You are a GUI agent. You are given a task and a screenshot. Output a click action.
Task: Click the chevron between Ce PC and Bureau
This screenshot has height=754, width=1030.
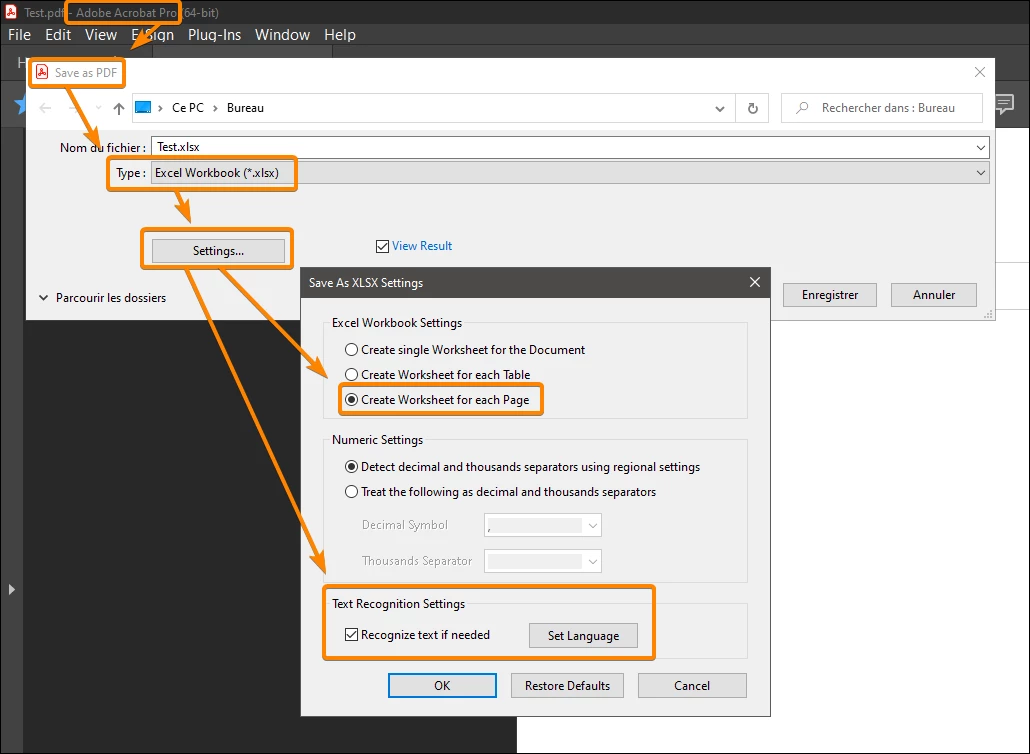click(x=215, y=108)
